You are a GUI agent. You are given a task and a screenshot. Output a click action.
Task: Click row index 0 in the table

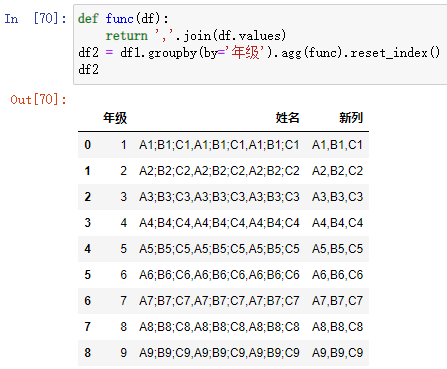[87, 145]
